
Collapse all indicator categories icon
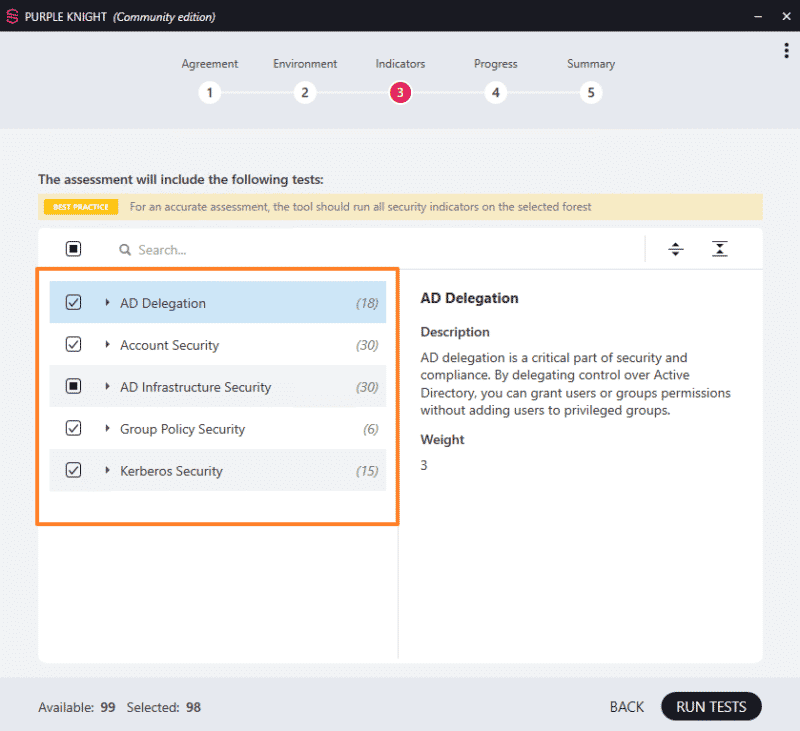pos(719,249)
